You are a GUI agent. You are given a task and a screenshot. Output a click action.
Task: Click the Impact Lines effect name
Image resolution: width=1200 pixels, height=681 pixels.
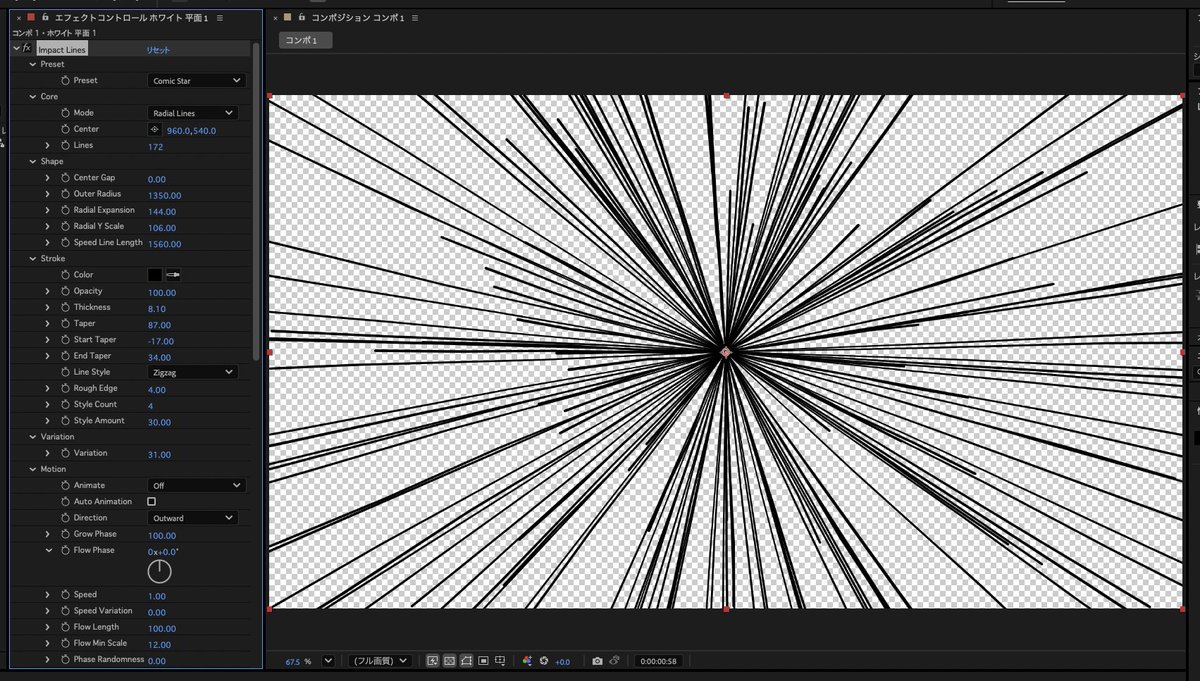[x=62, y=49]
